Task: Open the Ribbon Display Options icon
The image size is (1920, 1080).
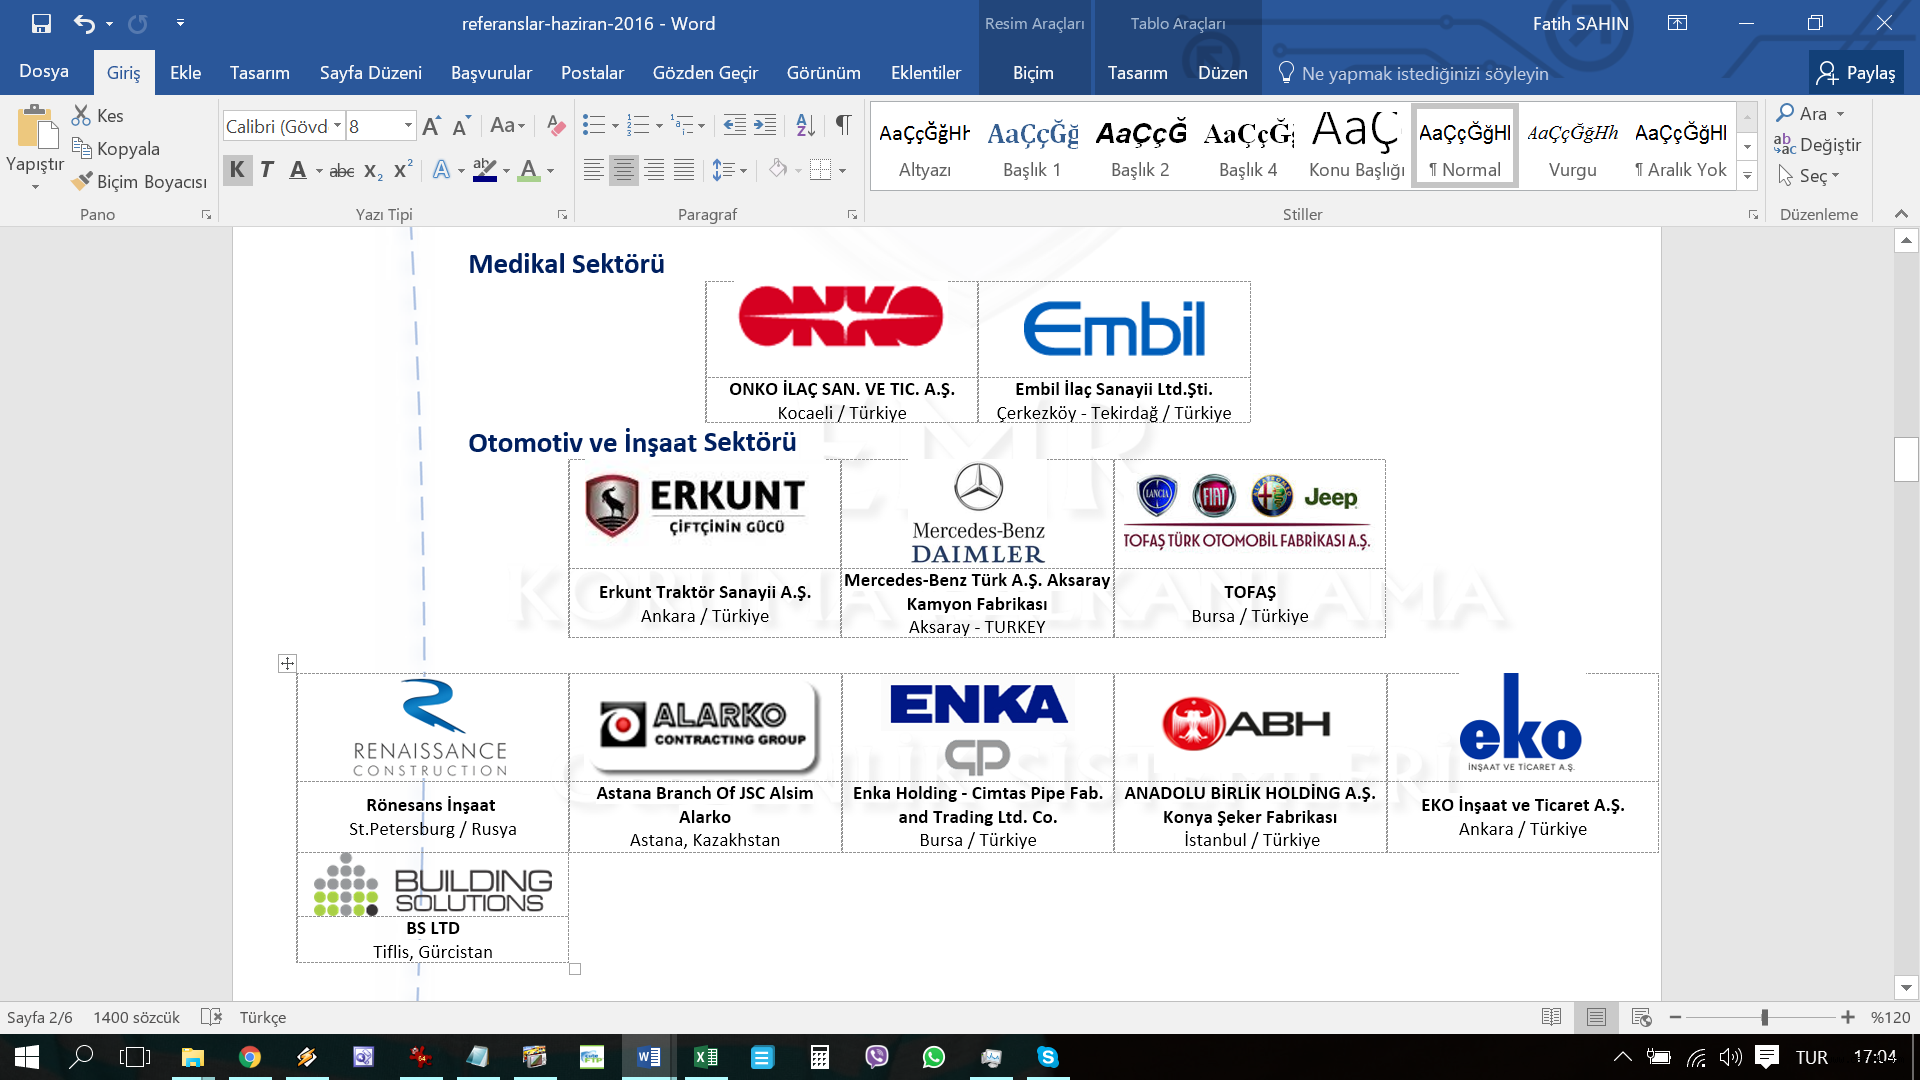Action: coord(1678,23)
